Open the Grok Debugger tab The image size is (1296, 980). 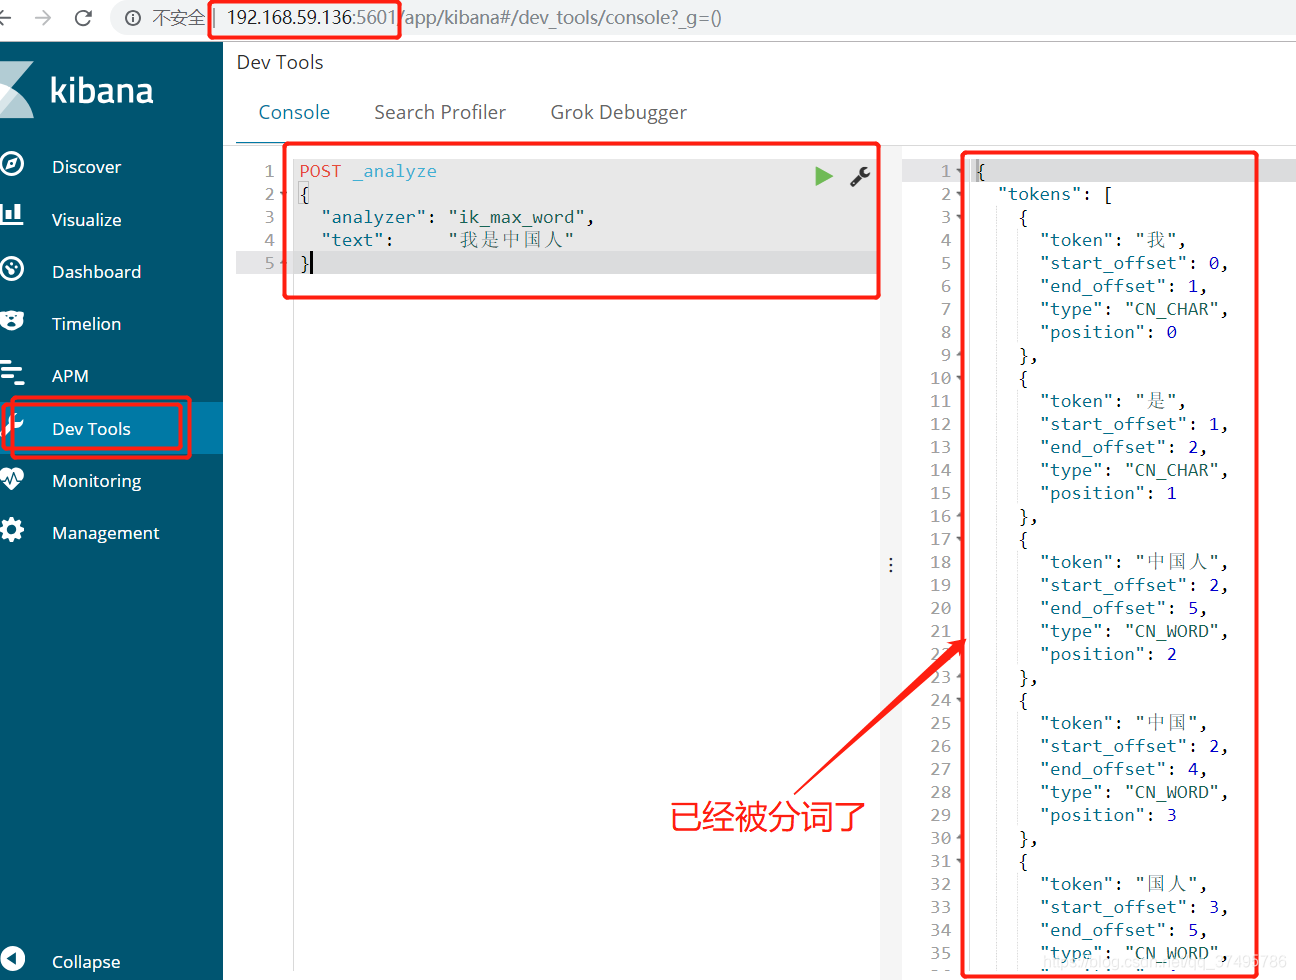pyautogui.click(x=618, y=112)
